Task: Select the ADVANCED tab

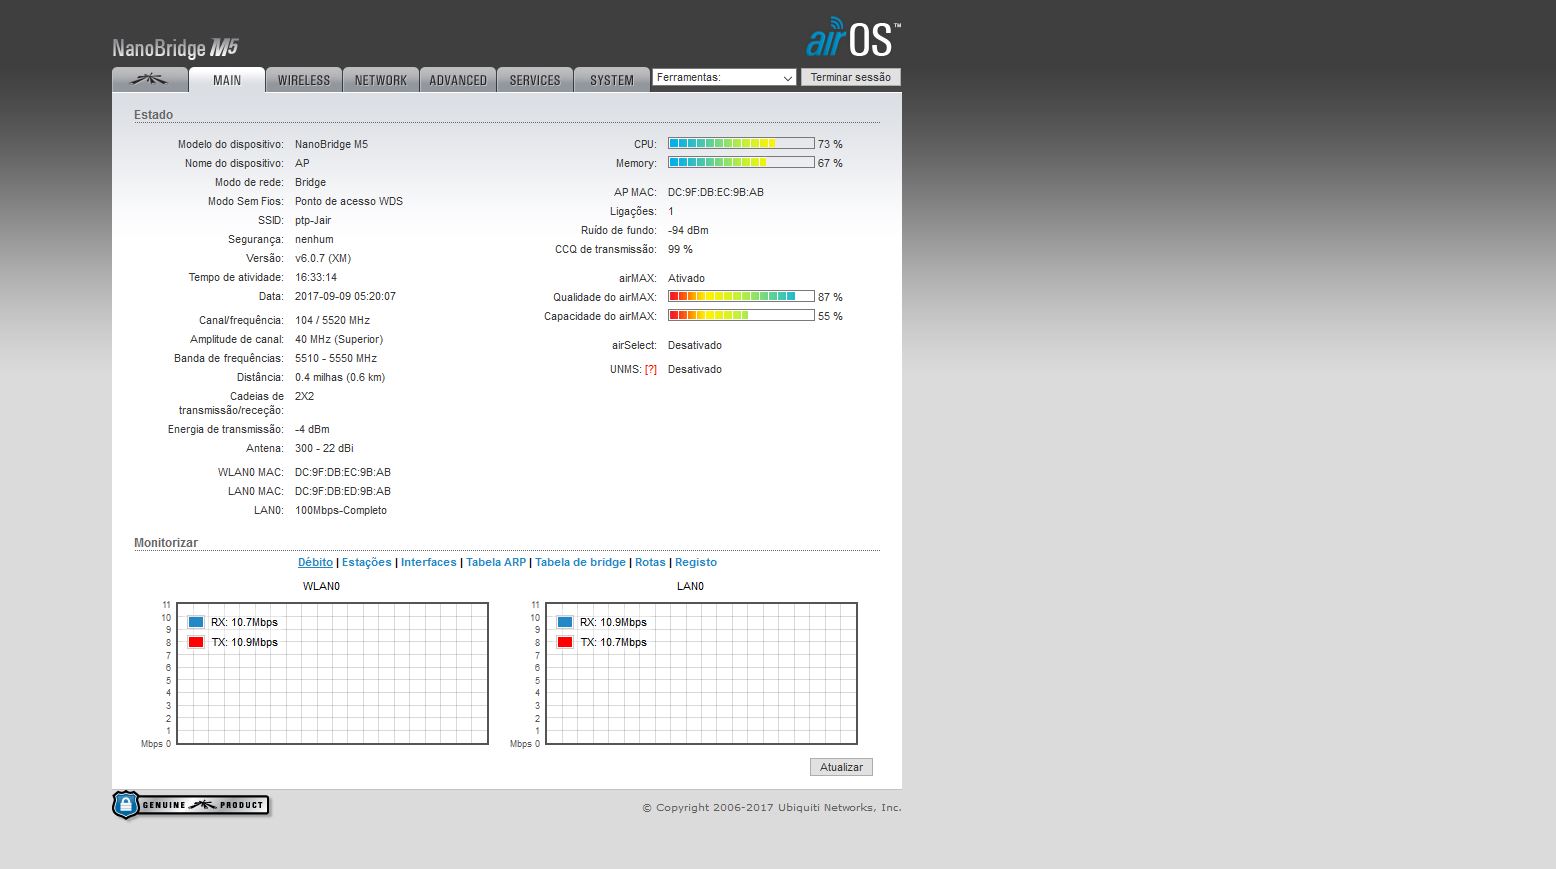Action: (458, 80)
